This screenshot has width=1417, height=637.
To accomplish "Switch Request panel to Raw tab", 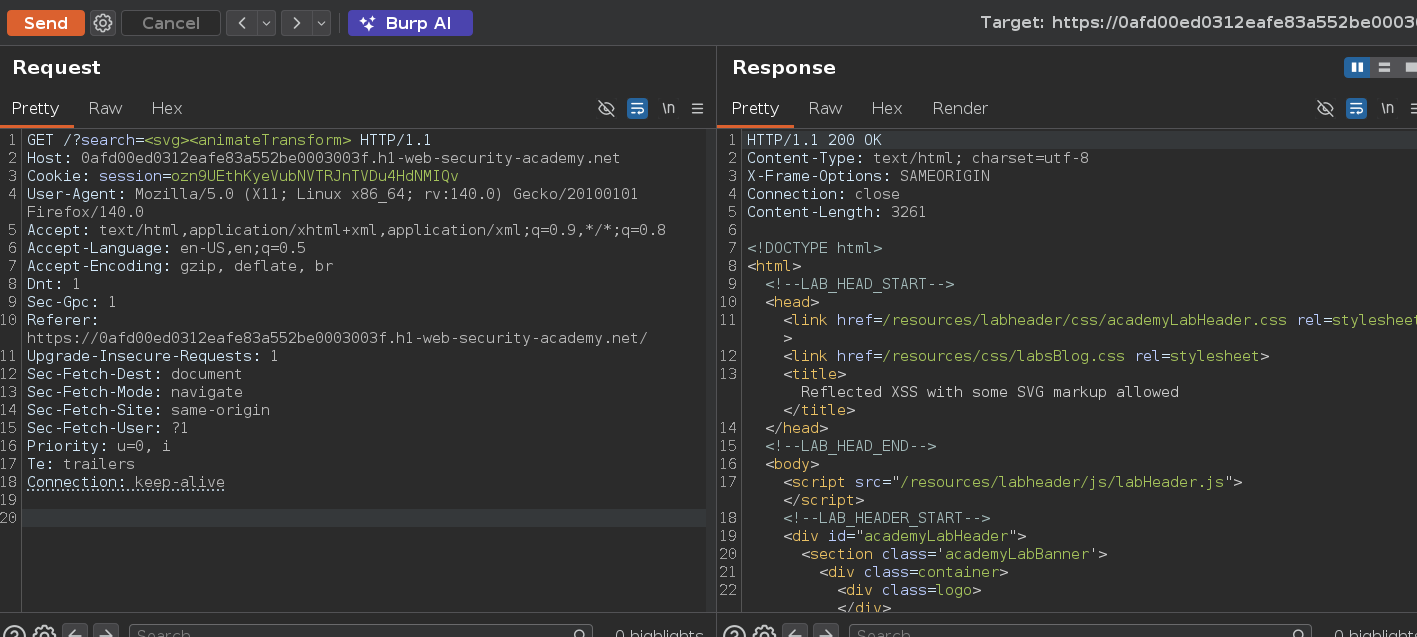I will click(x=105, y=108).
